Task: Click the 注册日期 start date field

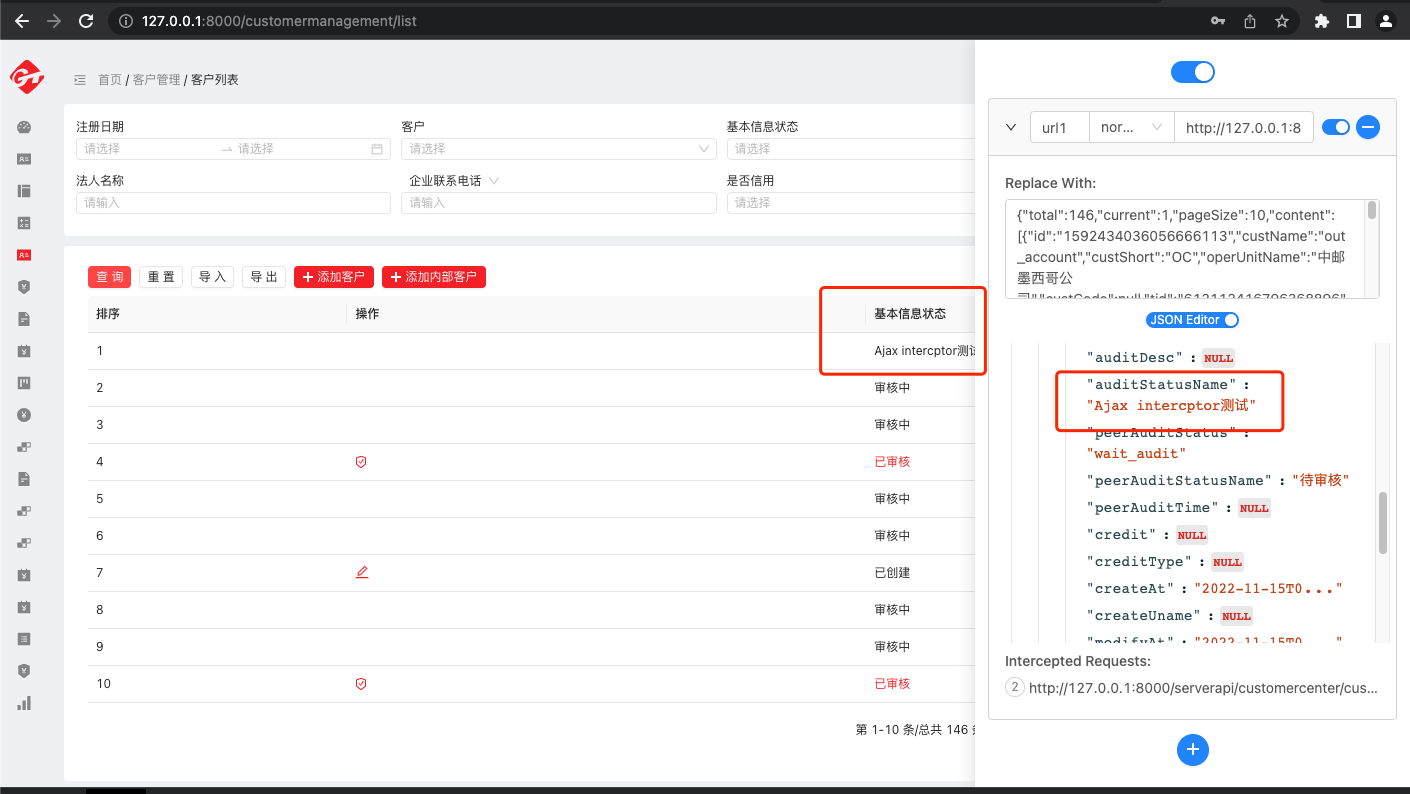Action: point(148,149)
